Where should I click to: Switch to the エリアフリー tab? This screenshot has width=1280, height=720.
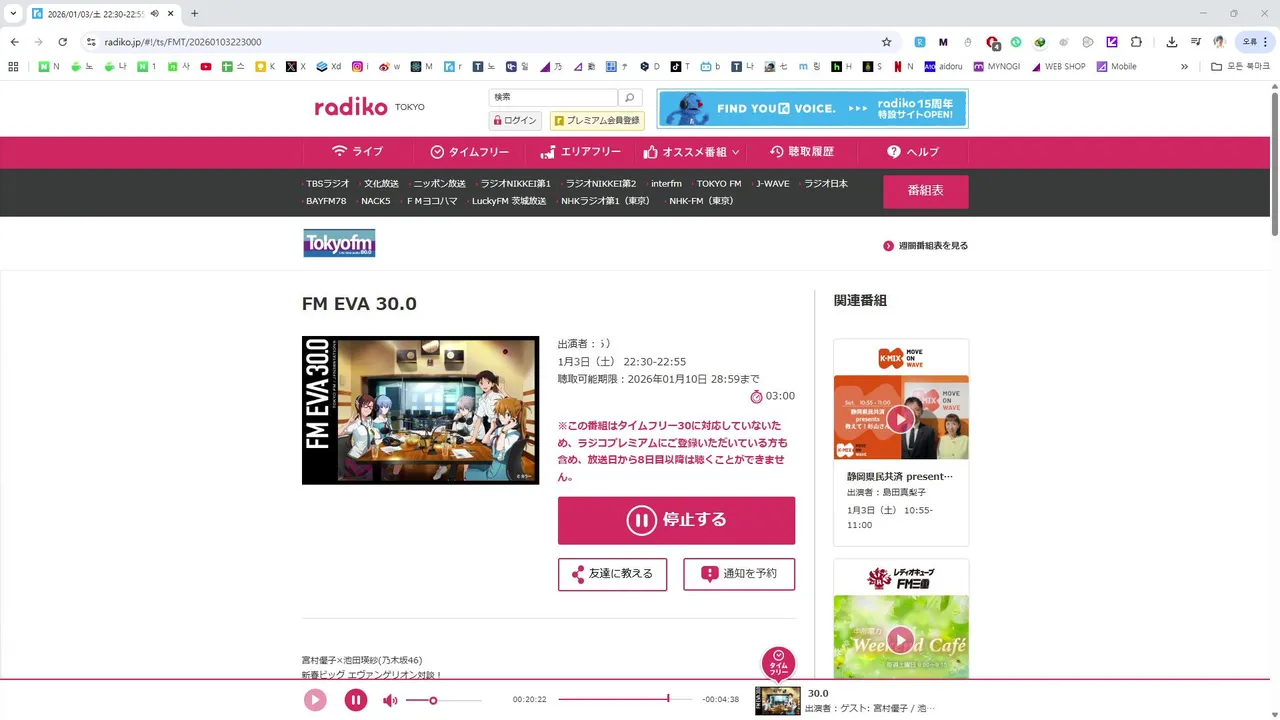(580, 152)
